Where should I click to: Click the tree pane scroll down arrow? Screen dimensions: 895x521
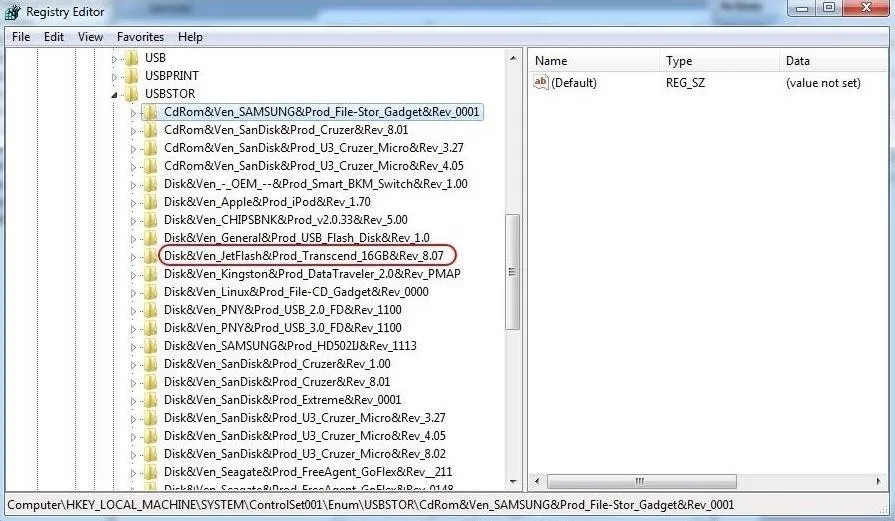[x=513, y=482]
